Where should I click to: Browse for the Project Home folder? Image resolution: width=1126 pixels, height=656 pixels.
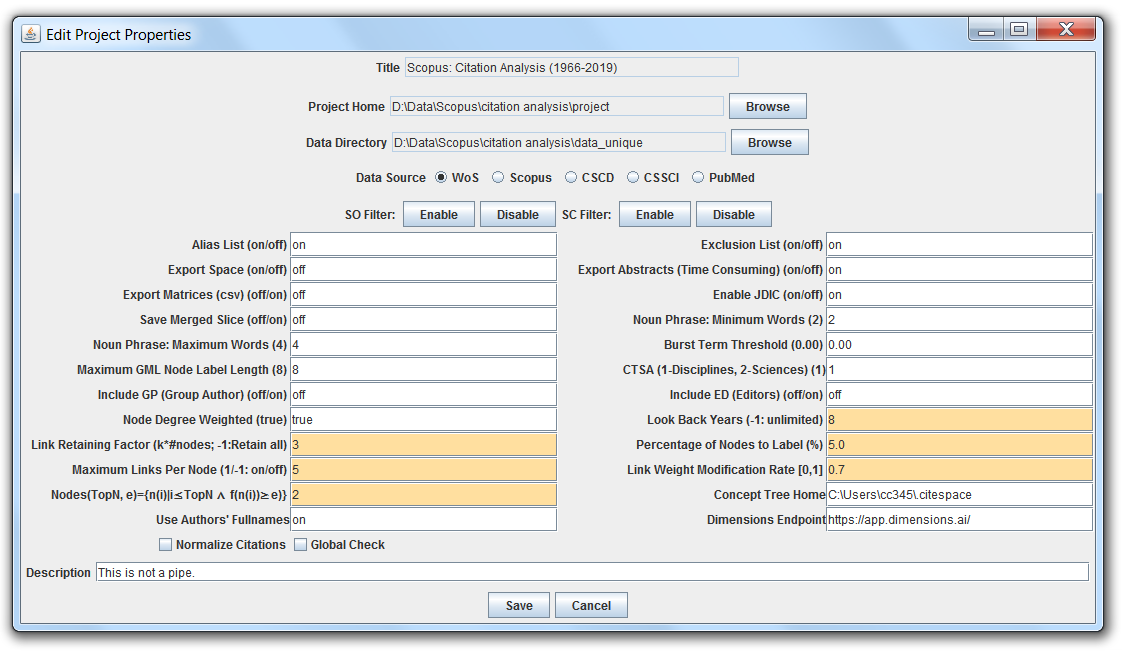(x=768, y=106)
